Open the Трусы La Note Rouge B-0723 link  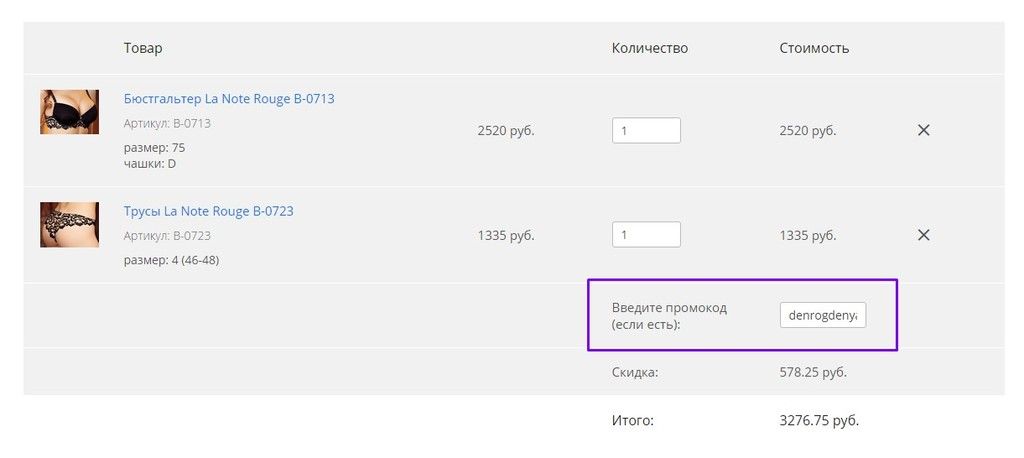(x=208, y=211)
